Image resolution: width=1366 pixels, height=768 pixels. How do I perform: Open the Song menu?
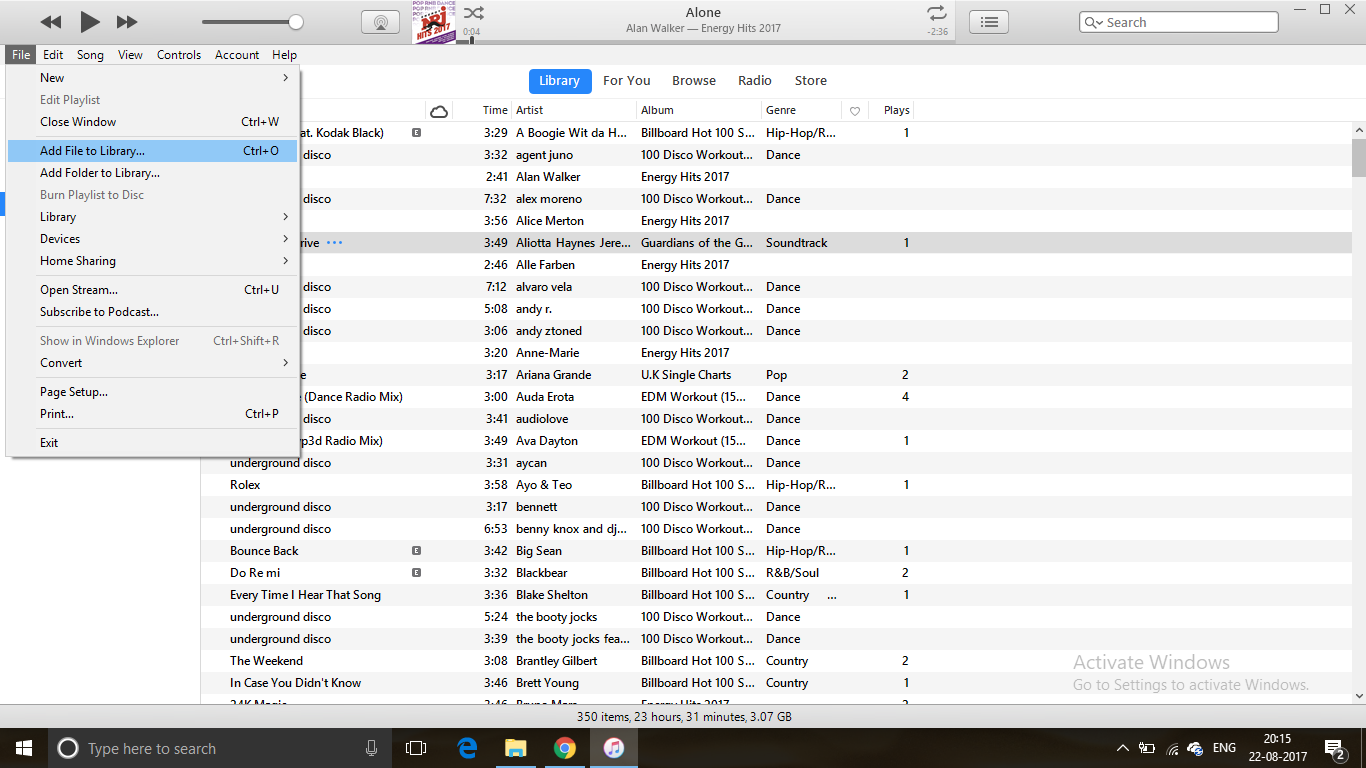(90, 55)
